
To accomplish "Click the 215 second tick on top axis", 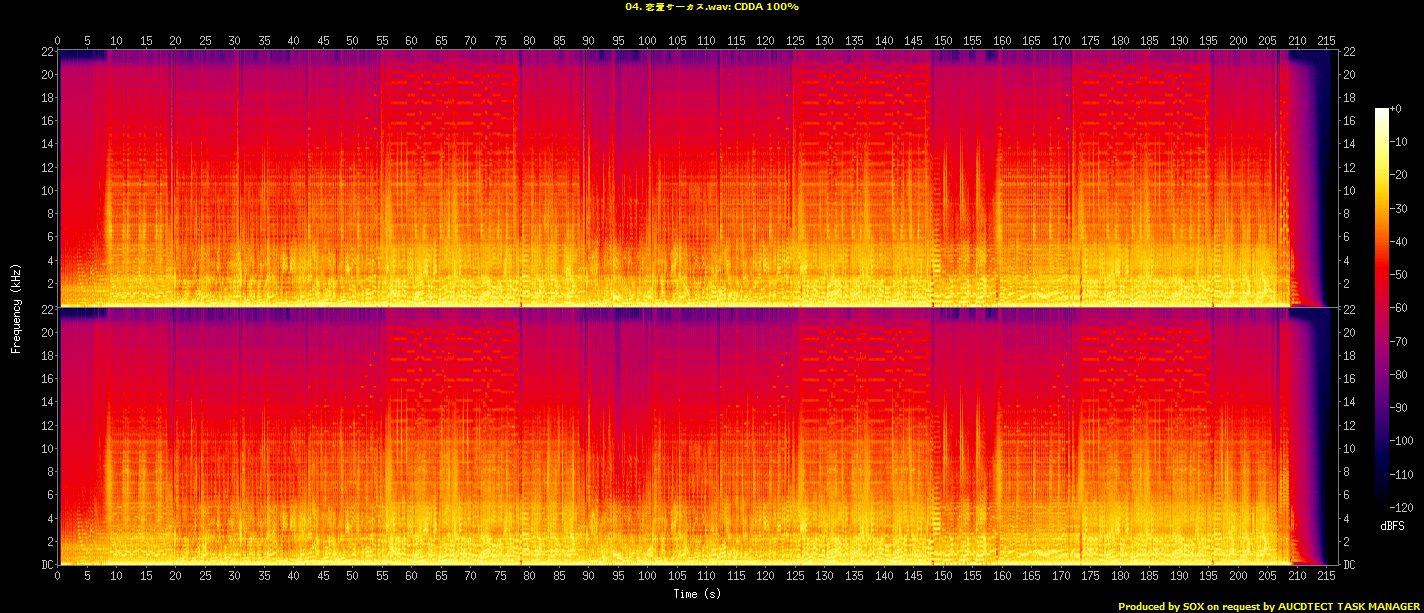I will point(1327,41).
